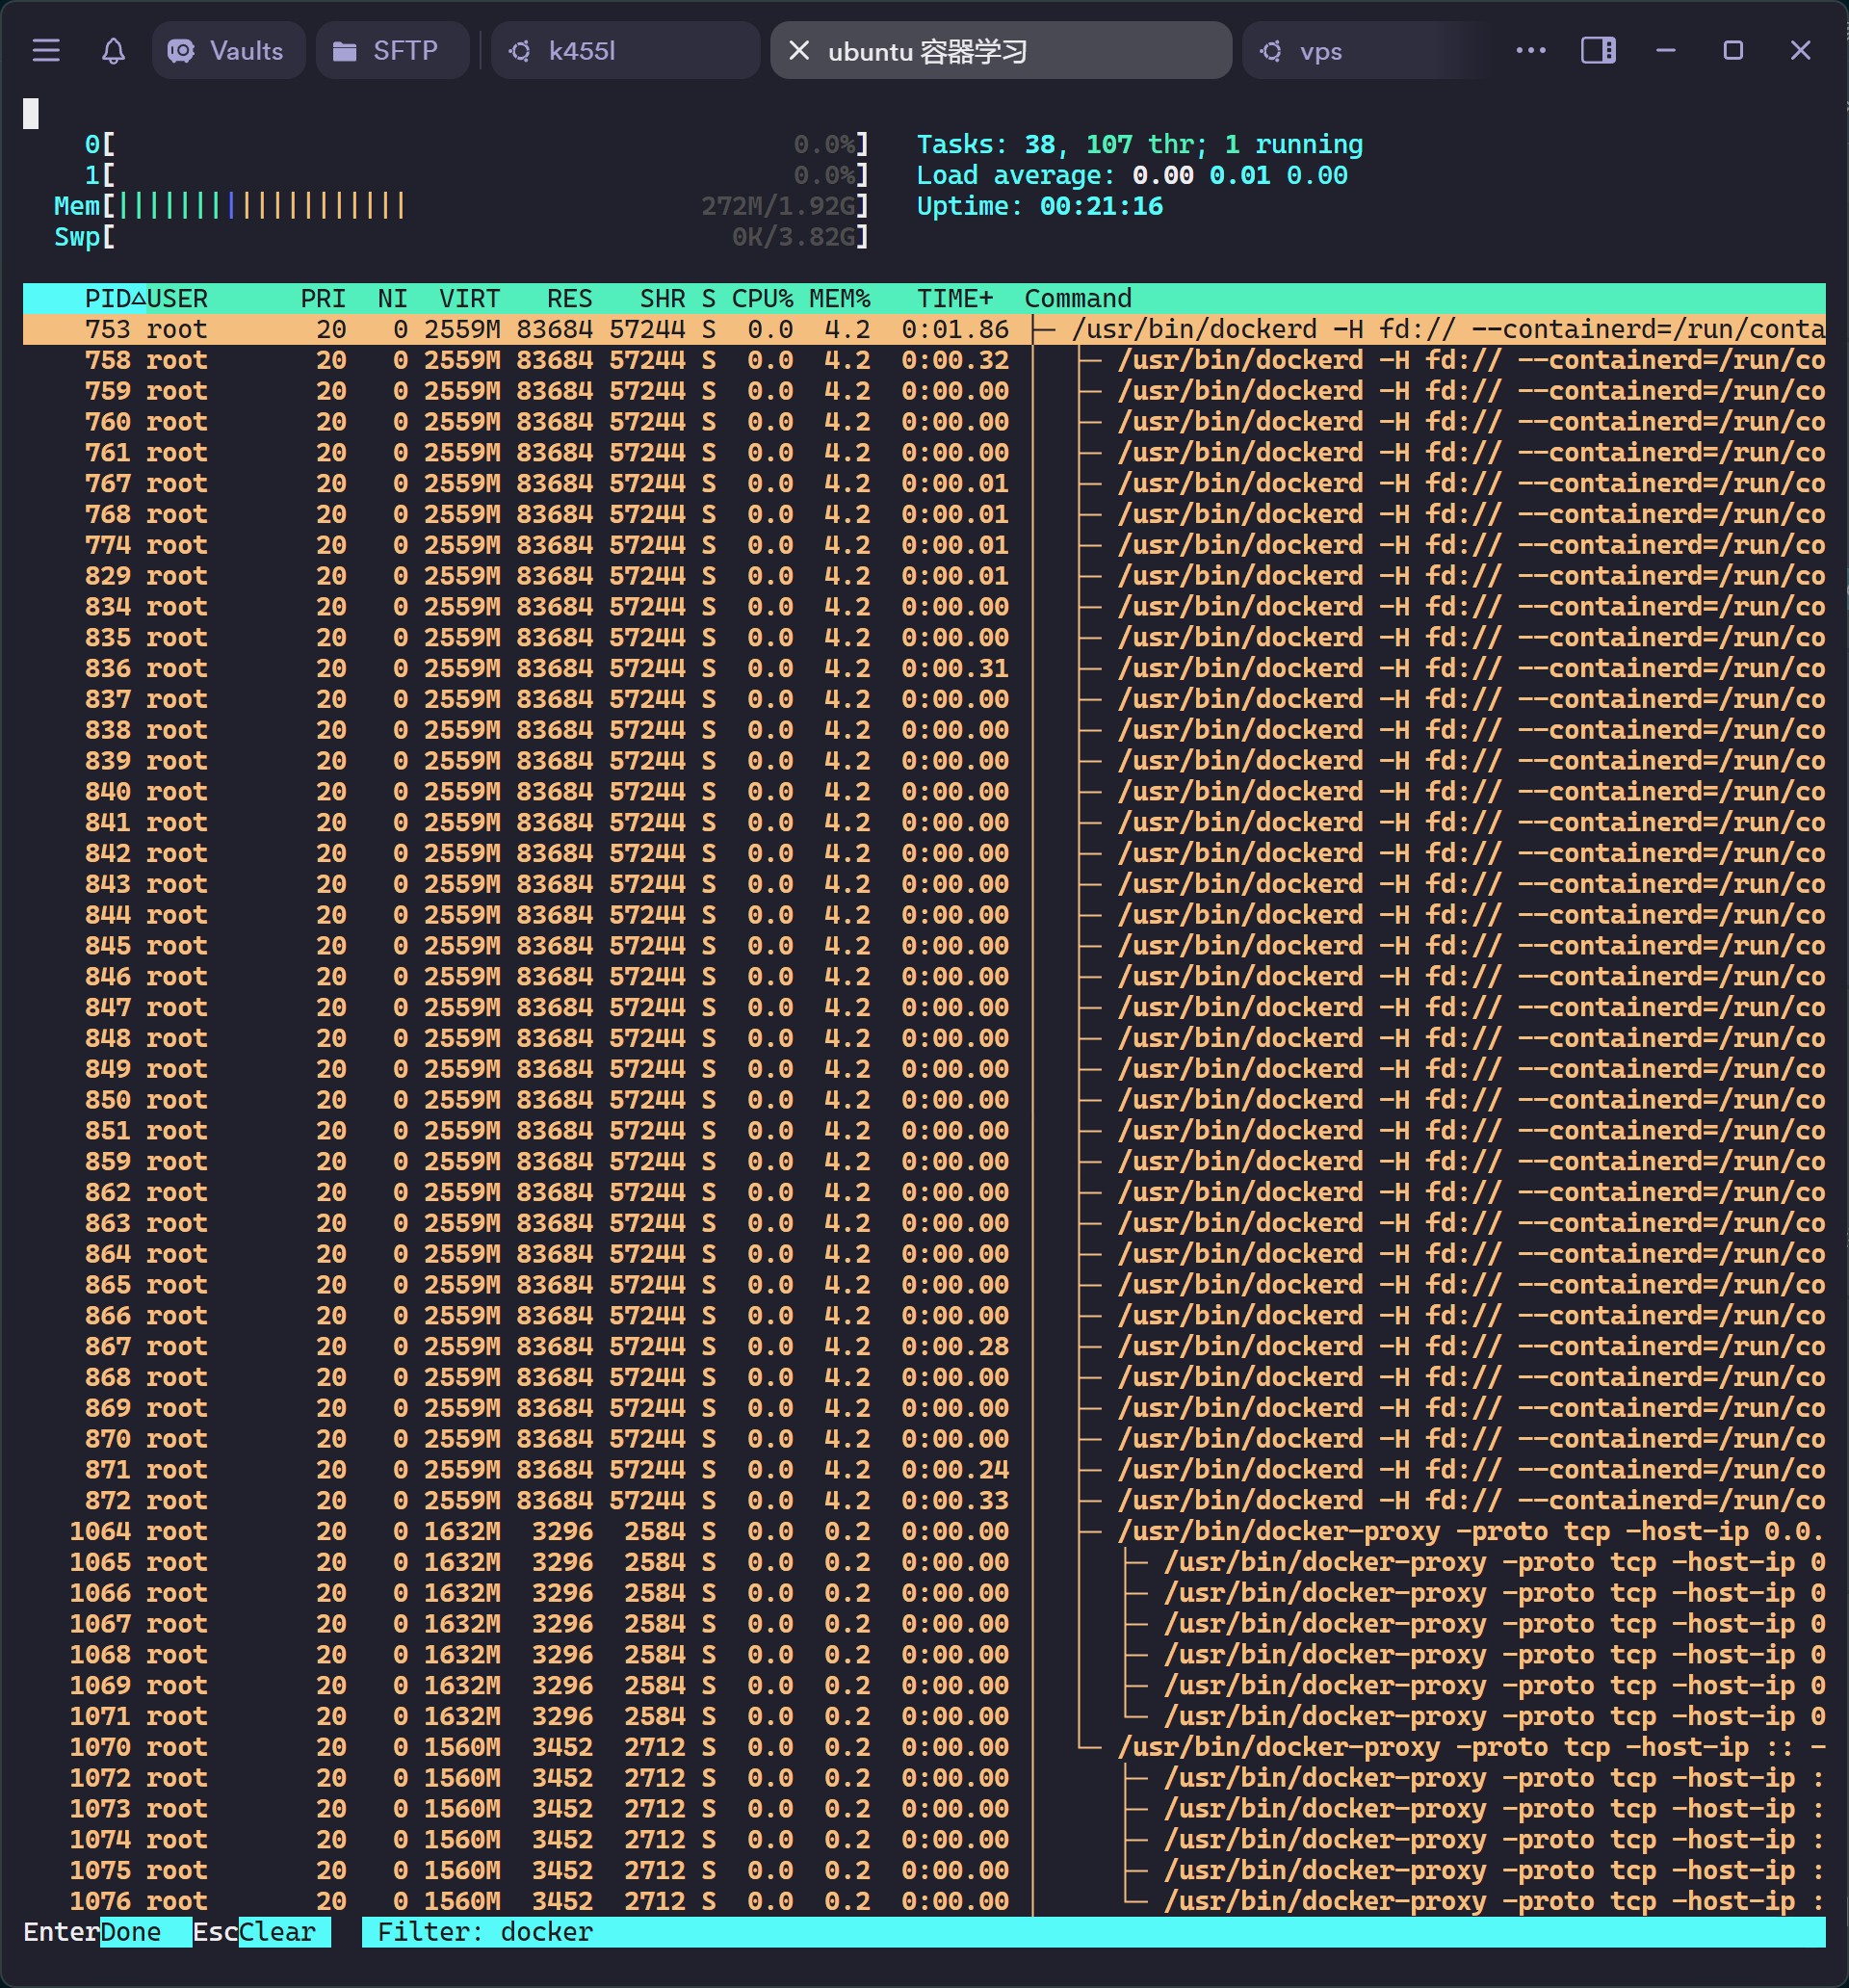This screenshot has width=1849, height=1988.
Task: Sort by TIME+ column header
Action: tap(954, 298)
